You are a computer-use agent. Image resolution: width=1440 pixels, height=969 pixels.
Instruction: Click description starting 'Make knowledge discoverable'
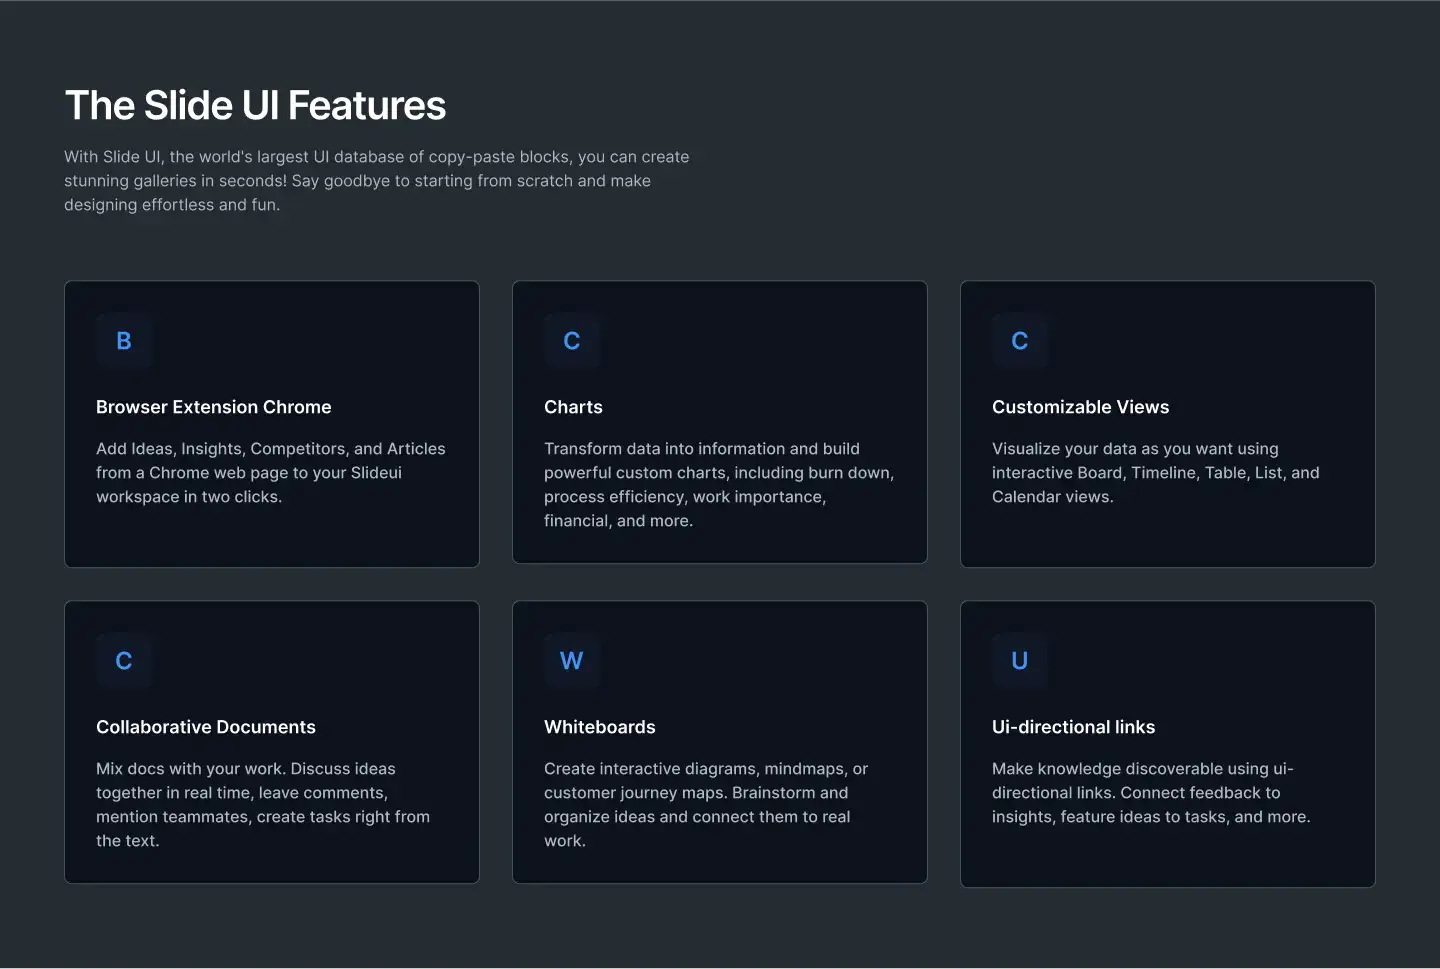(1151, 793)
